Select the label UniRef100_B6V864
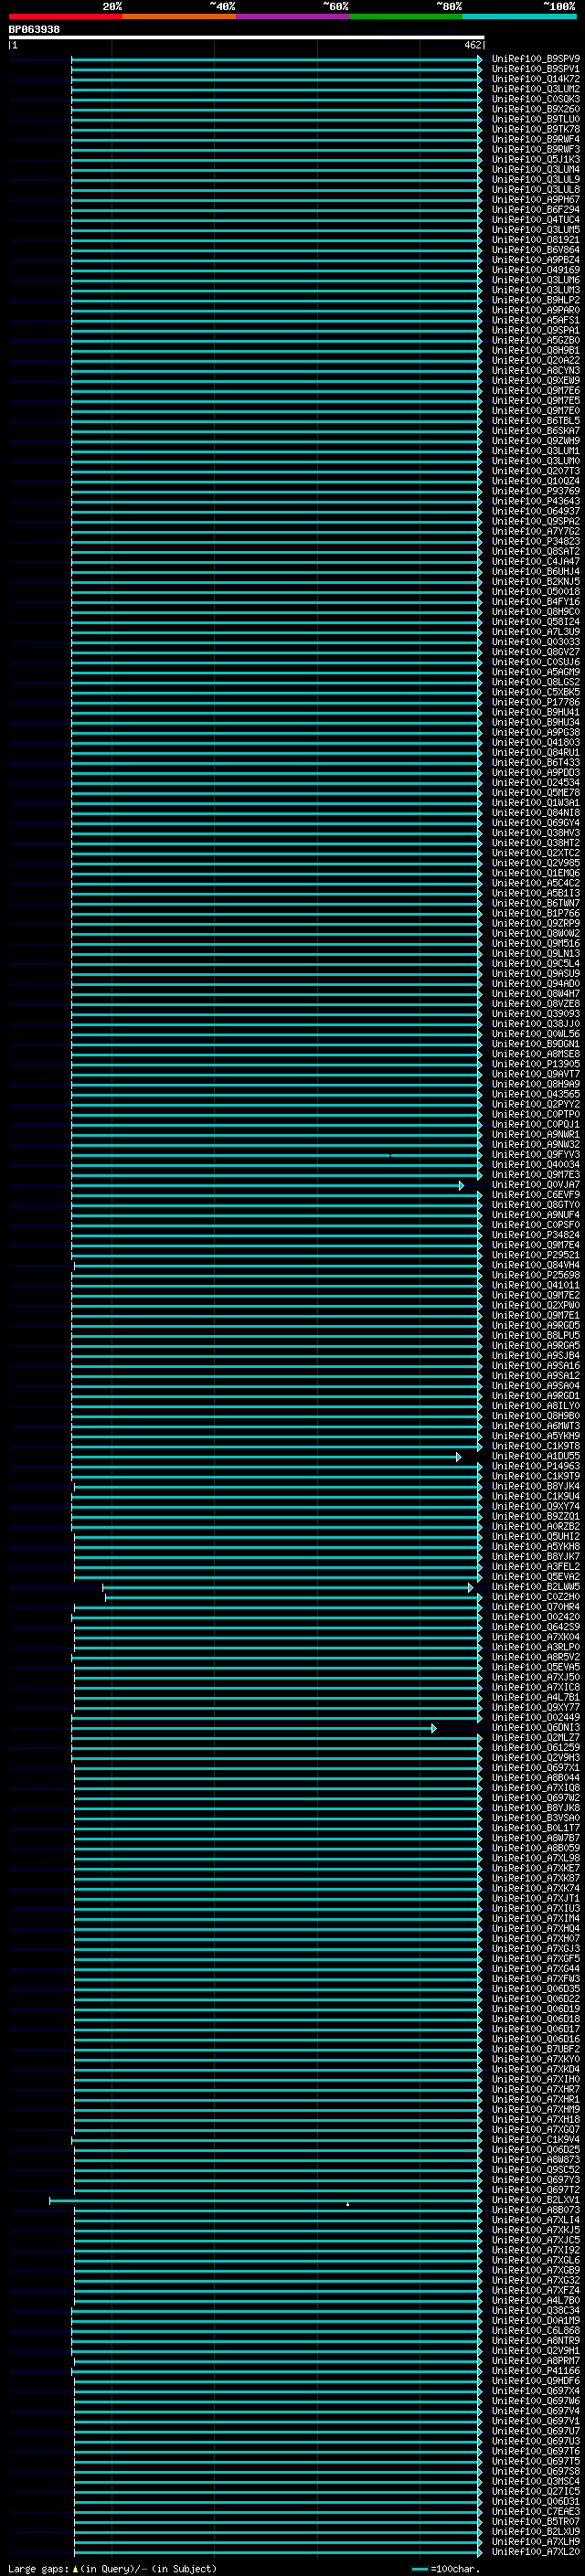Screen dimensions: 585x2576 point(535,250)
